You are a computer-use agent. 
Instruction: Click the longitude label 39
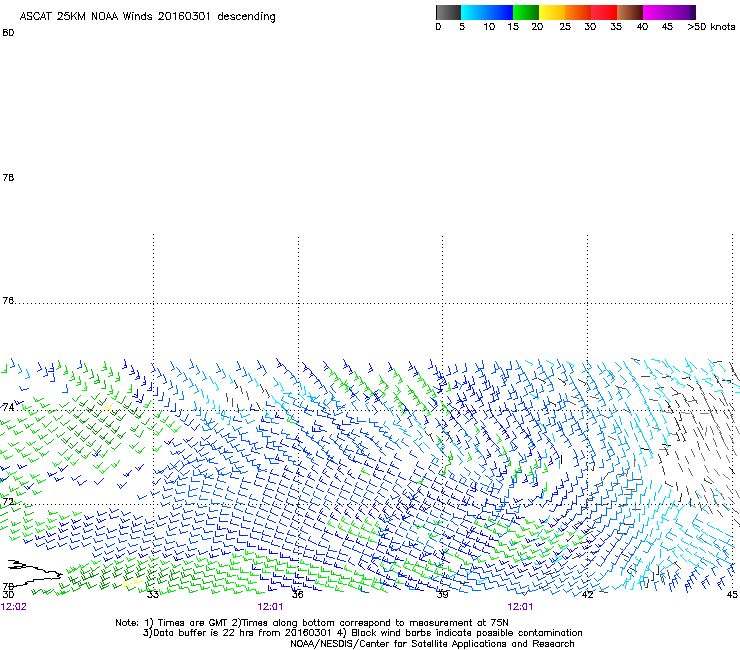click(x=442, y=595)
